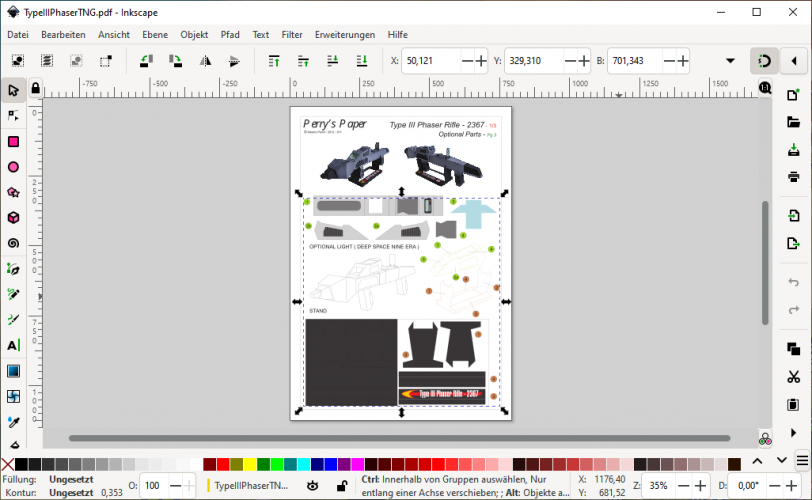Toggle layer lock icon
This screenshot has height=500, width=812.
click(x=342, y=486)
